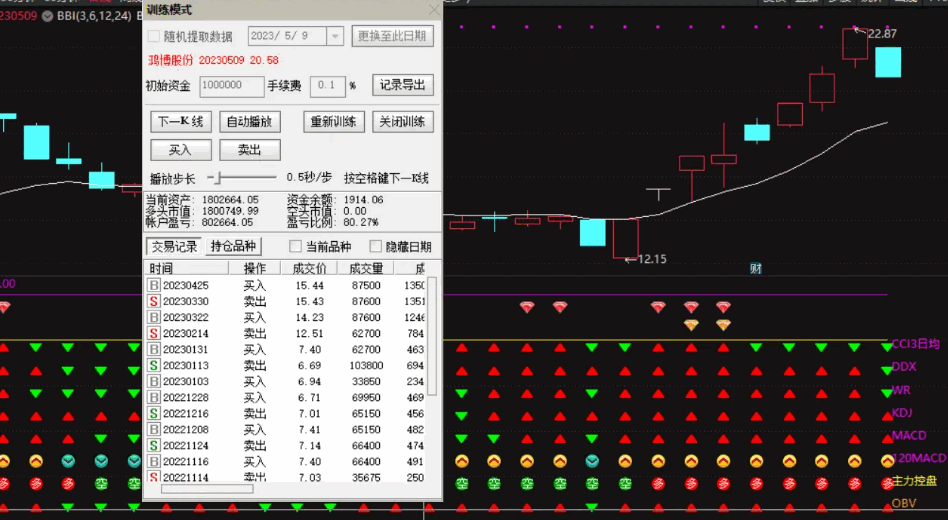Click the B icon for the 20221116 record
The image size is (948, 520).
pyautogui.click(x=154, y=461)
